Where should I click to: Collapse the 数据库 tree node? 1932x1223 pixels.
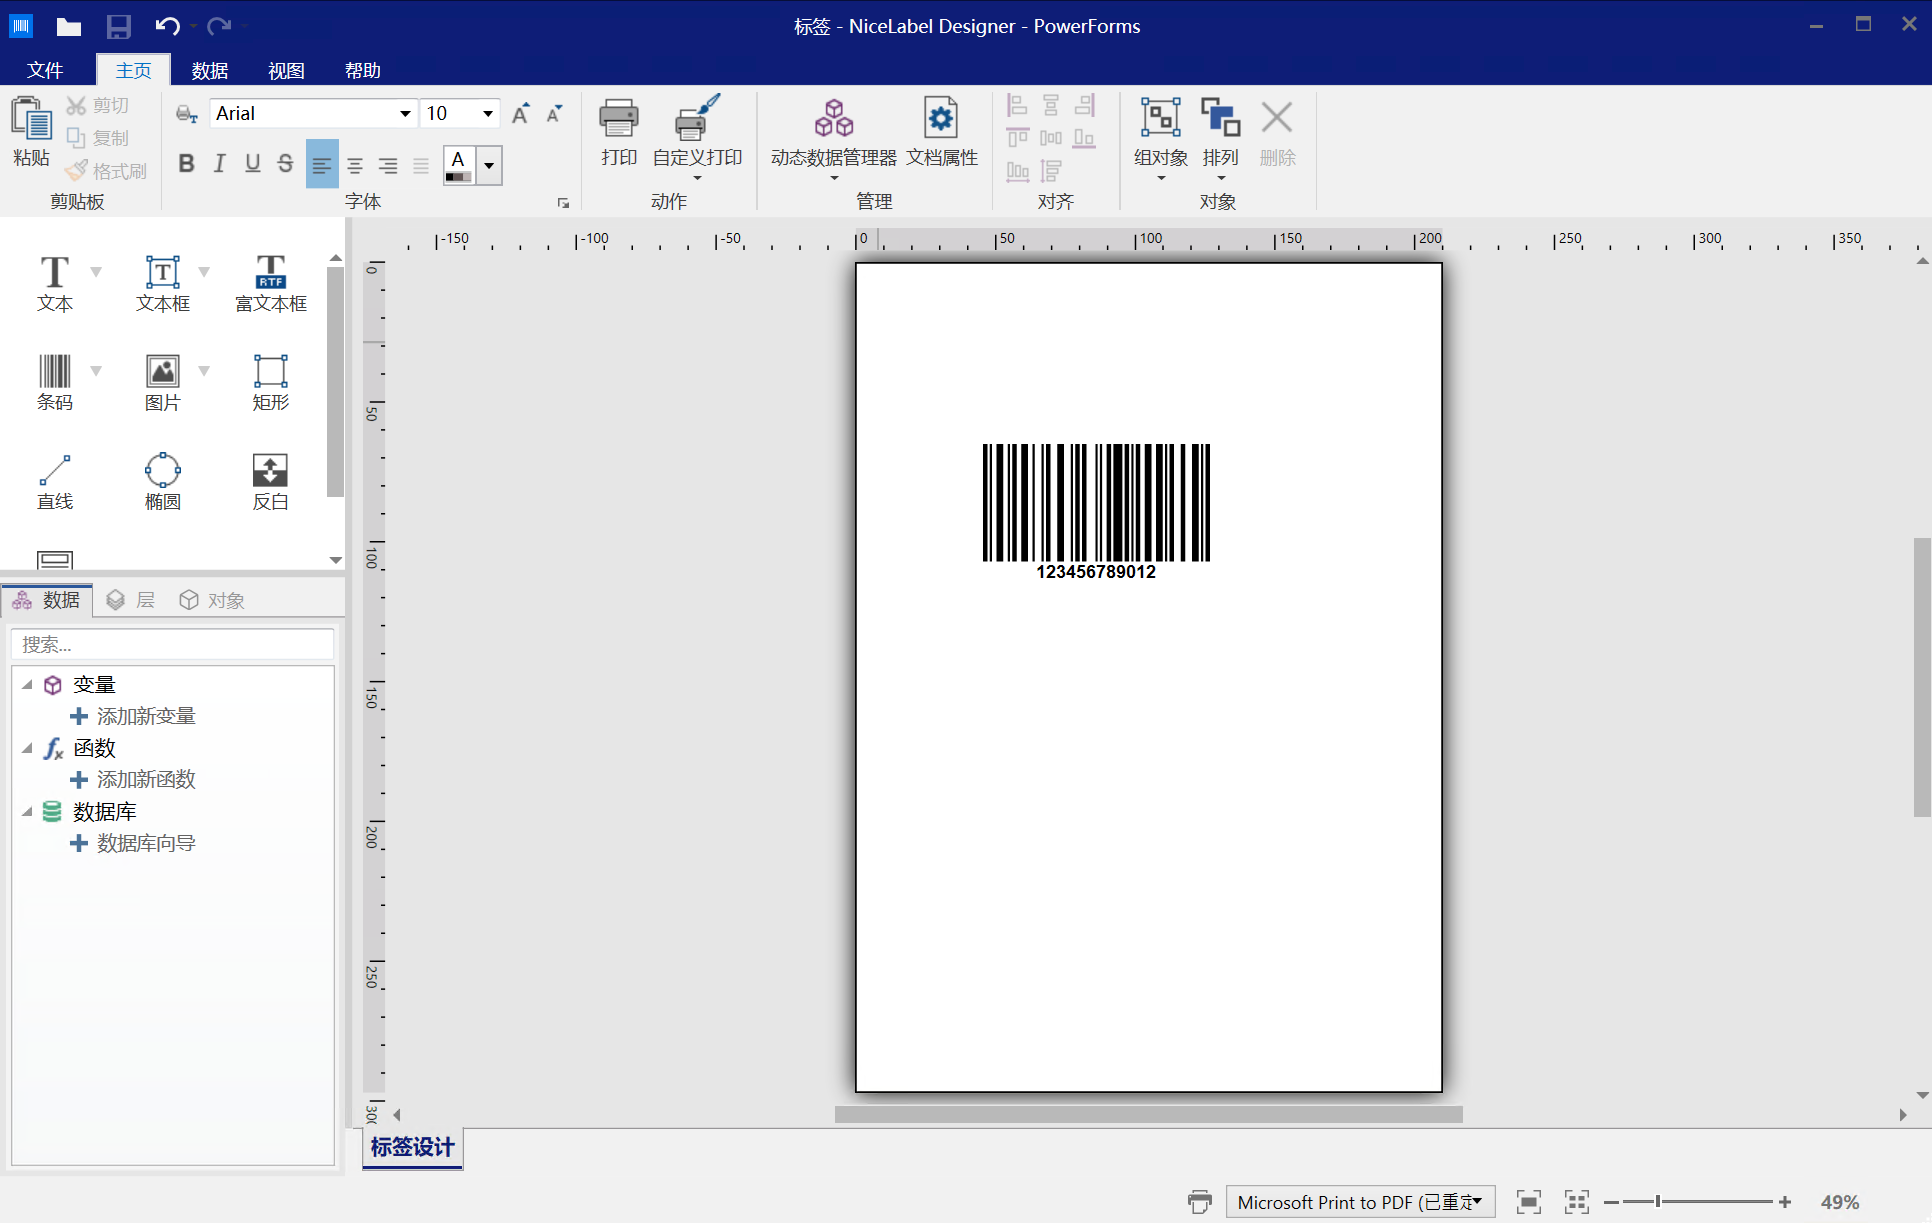point(28,812)
